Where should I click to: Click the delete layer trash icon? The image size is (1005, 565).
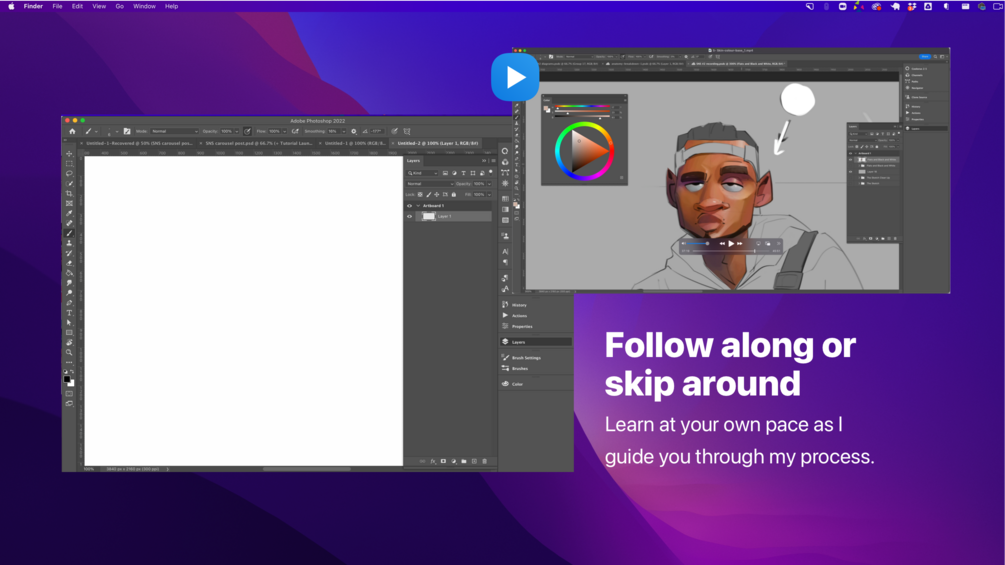click(x=485, y=461)
